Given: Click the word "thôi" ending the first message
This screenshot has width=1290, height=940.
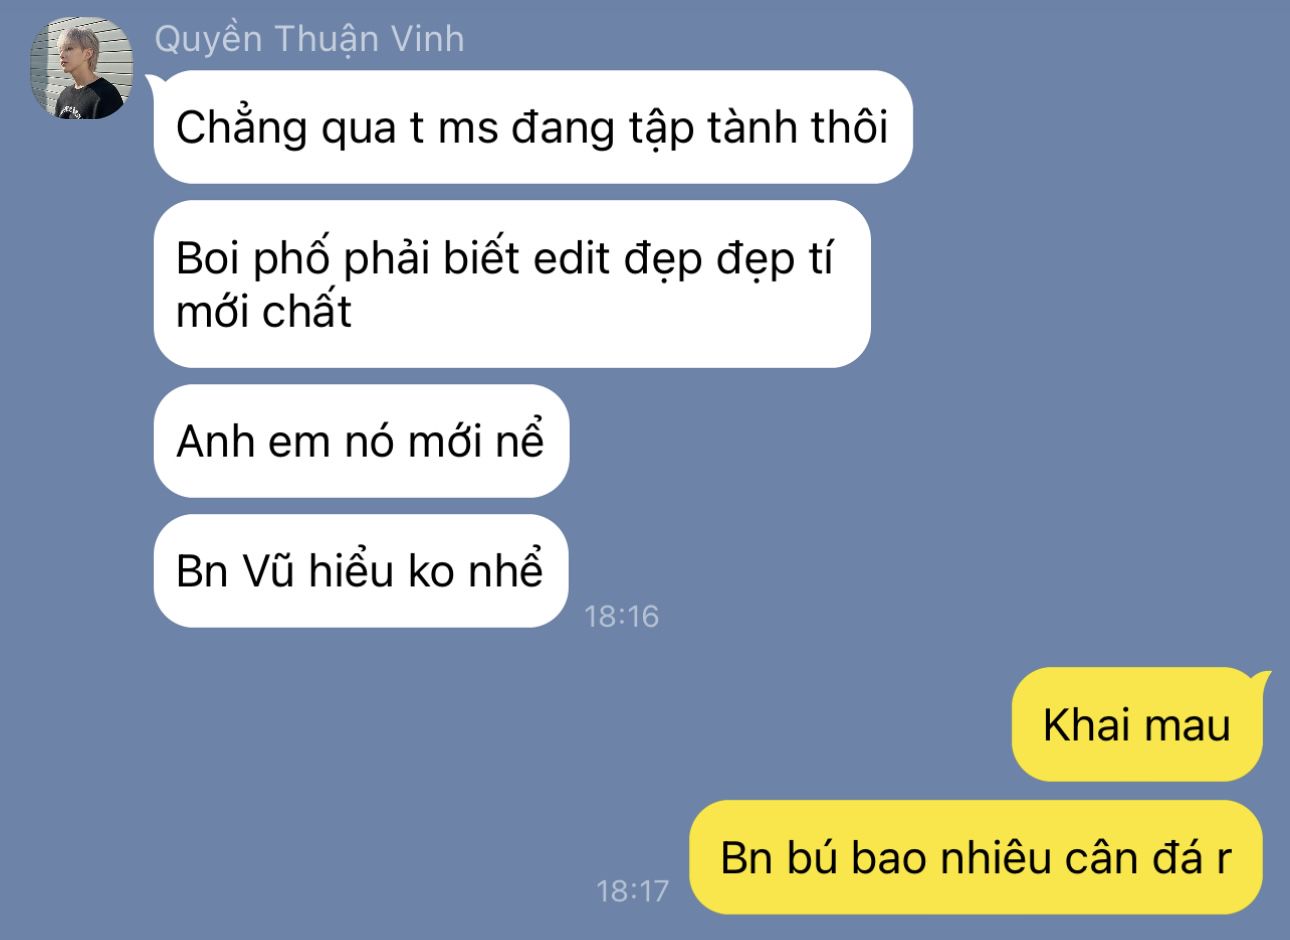Looking at the screenshot, I should pyautogui.click(x=850, y=128).
